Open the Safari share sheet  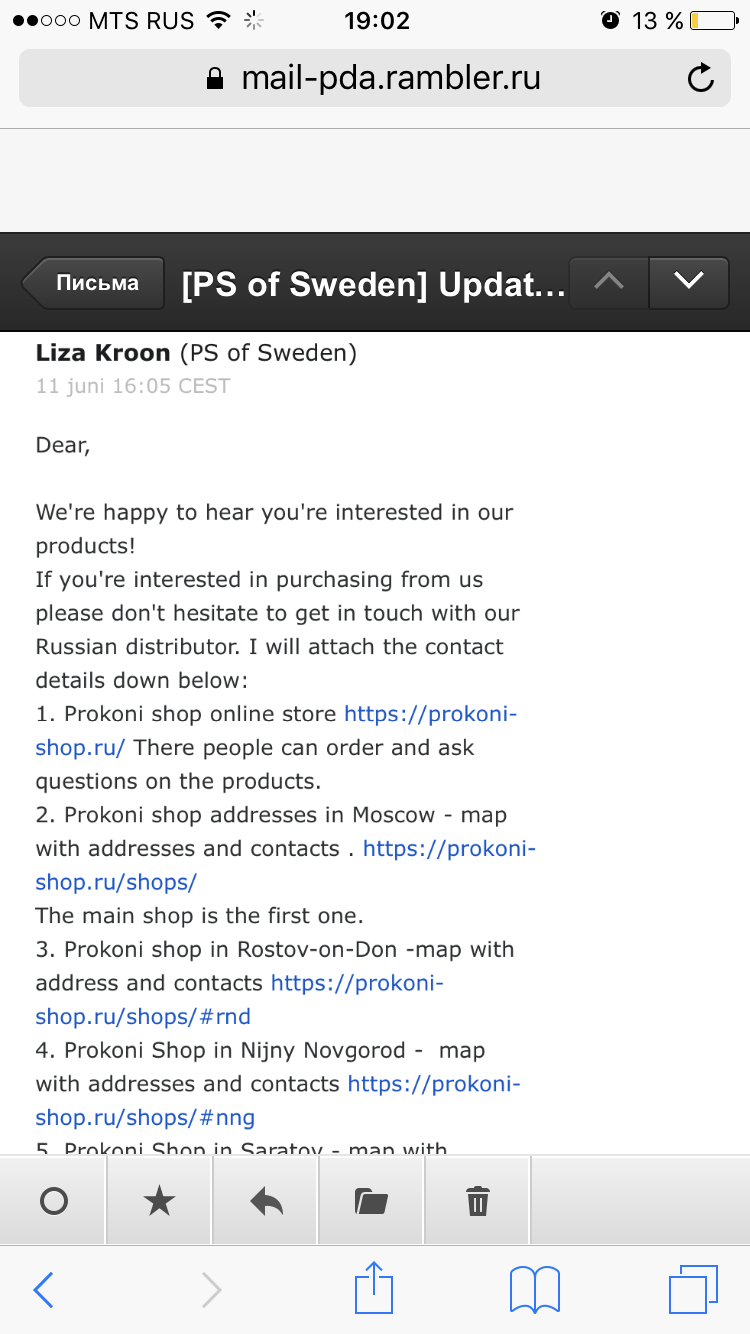click(x=375, y=1288)
